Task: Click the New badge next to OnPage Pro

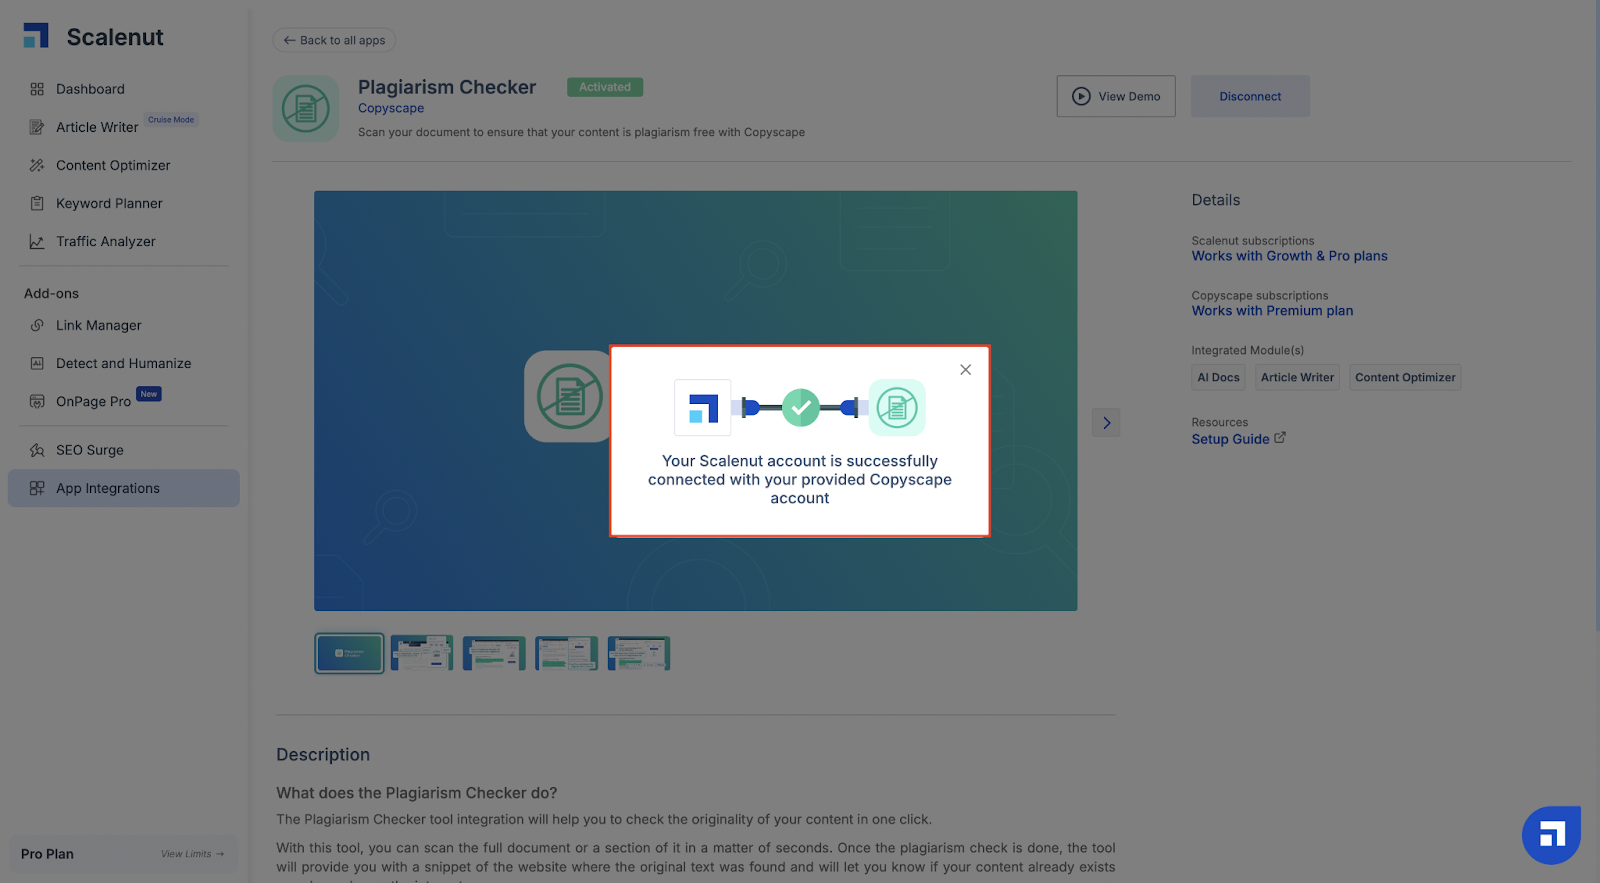Action: tap(149, 394)
